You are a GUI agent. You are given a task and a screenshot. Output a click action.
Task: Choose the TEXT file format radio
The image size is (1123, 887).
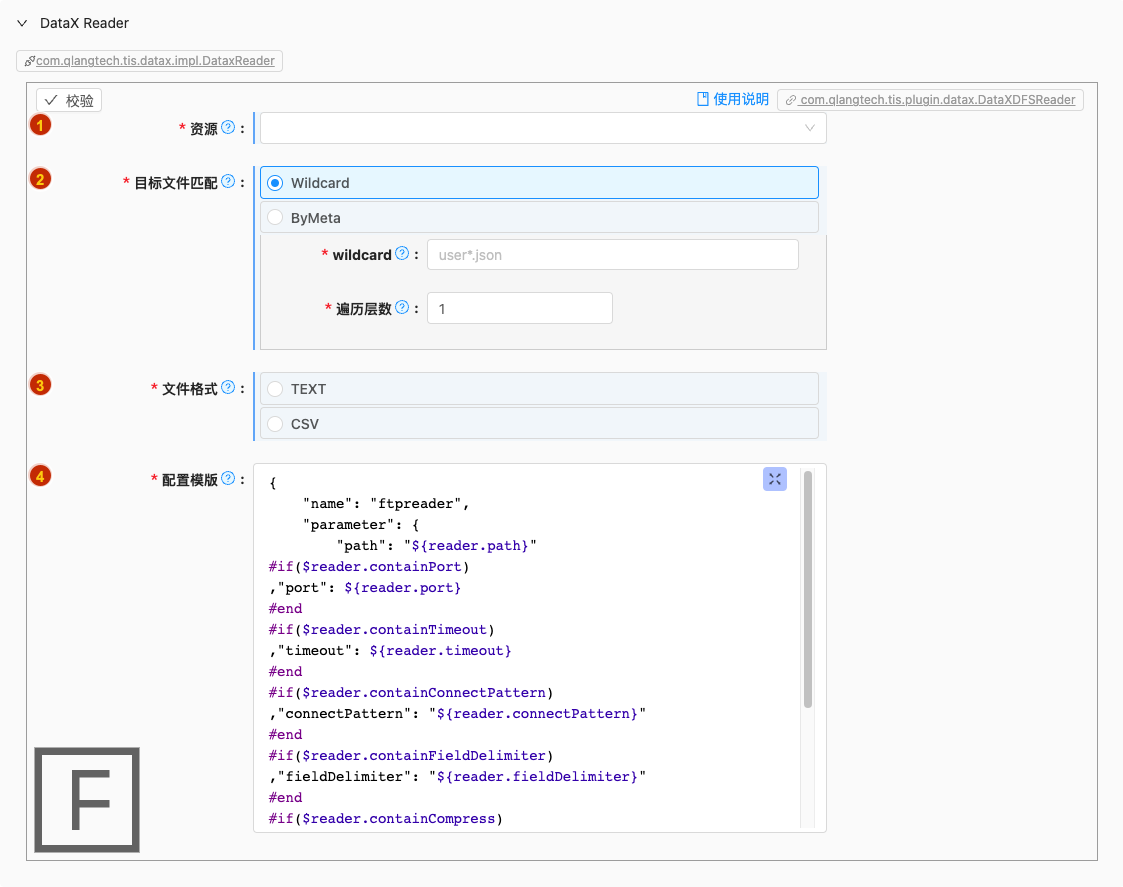(539, 389)
